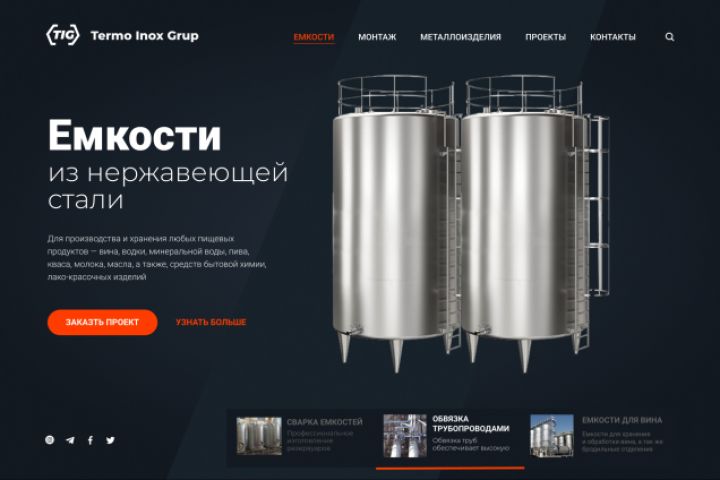
Task: Click the round social icon before Telegram
Action: 50,440
